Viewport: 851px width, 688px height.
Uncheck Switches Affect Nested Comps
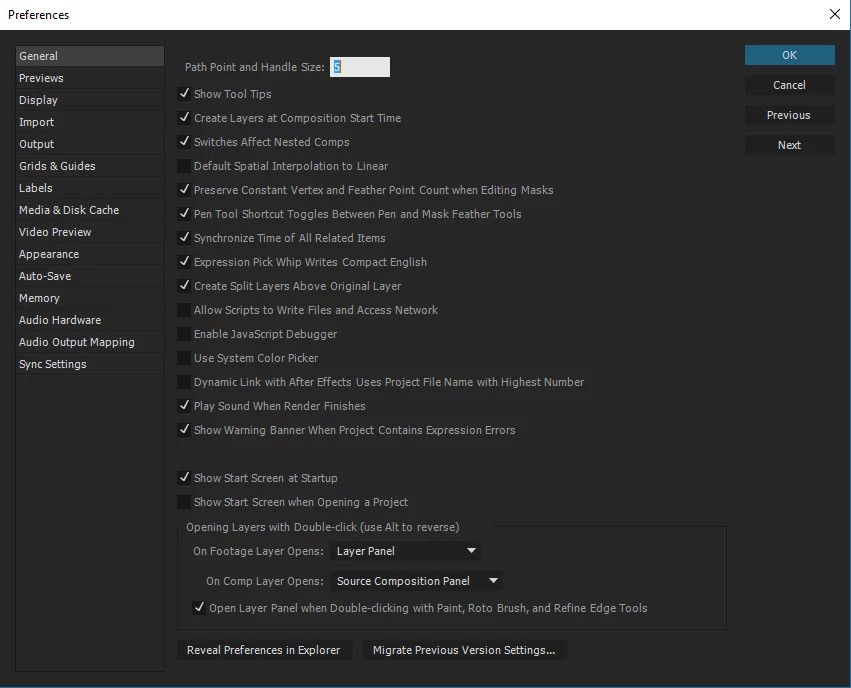tap(184, 141)
